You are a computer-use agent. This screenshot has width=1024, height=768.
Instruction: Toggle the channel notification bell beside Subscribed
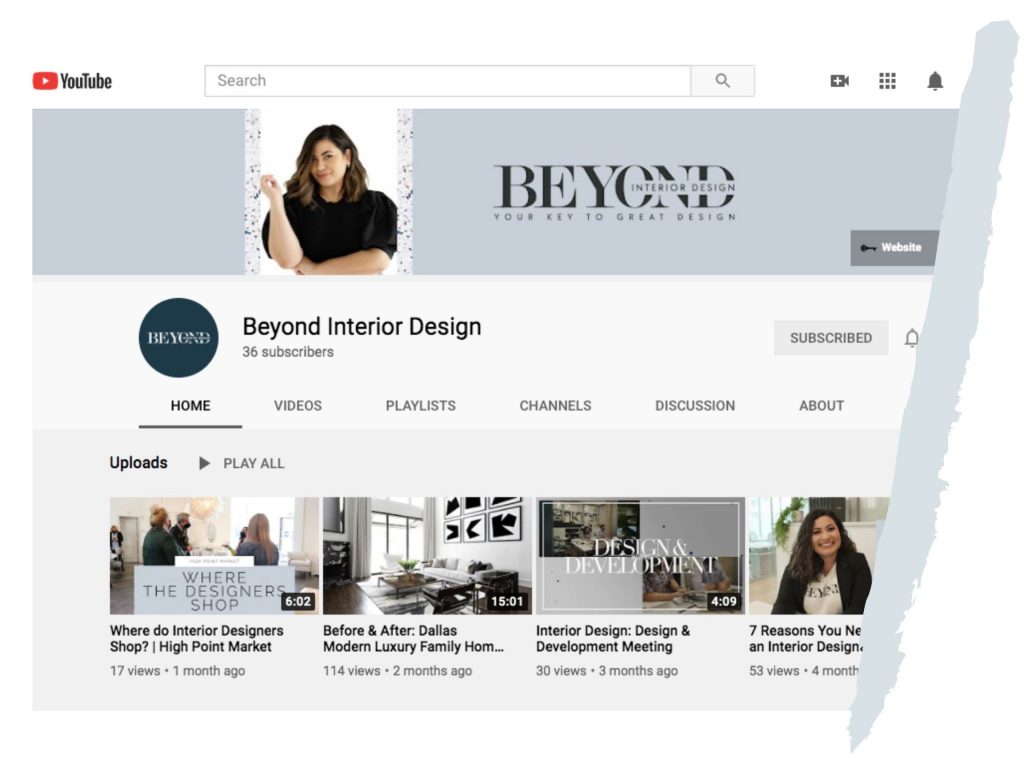(x=912, y=338)
